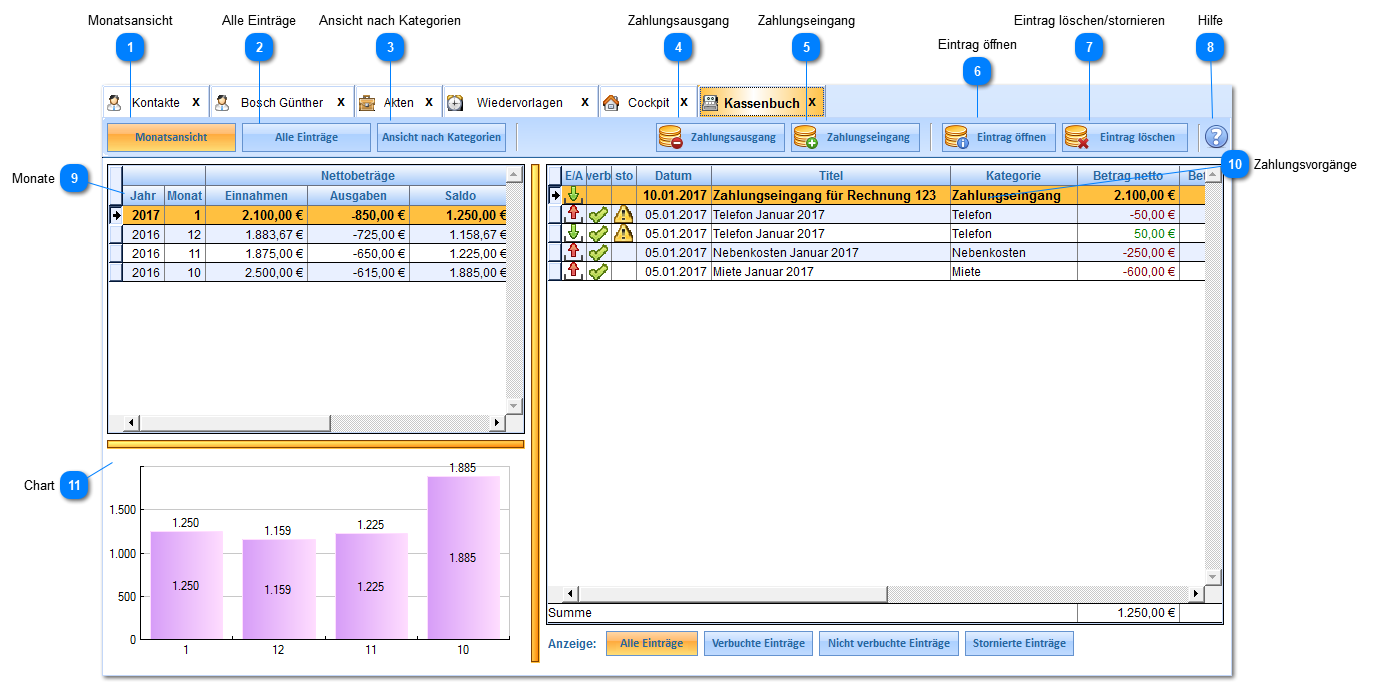Close the Bosch Günther tab

341,102
